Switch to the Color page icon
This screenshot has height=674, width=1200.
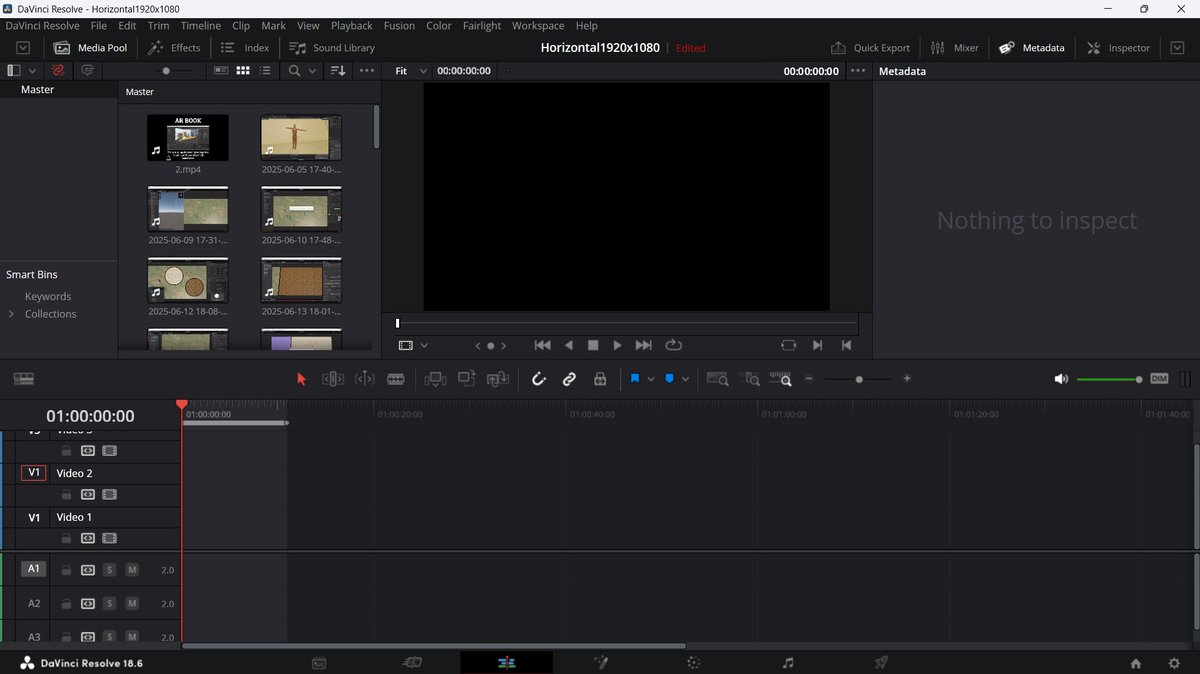coord(693,662)
